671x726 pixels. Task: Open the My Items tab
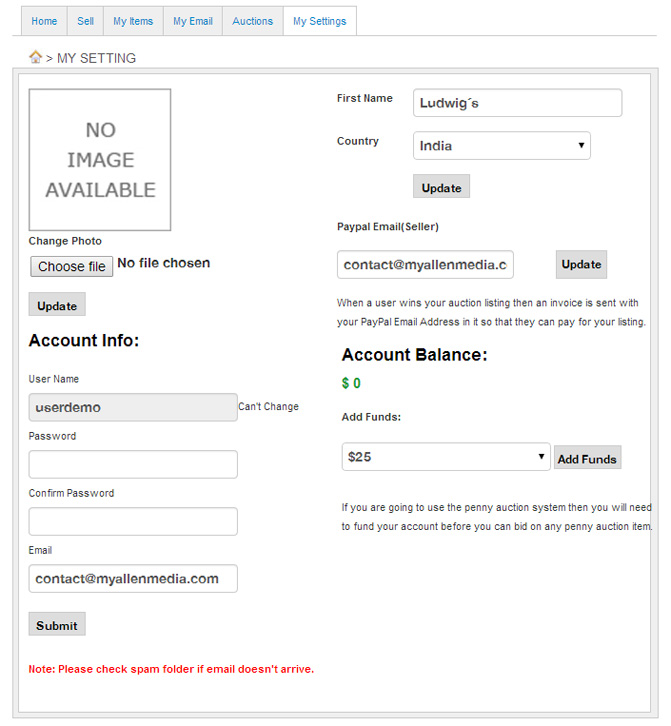tap(133, 21)
